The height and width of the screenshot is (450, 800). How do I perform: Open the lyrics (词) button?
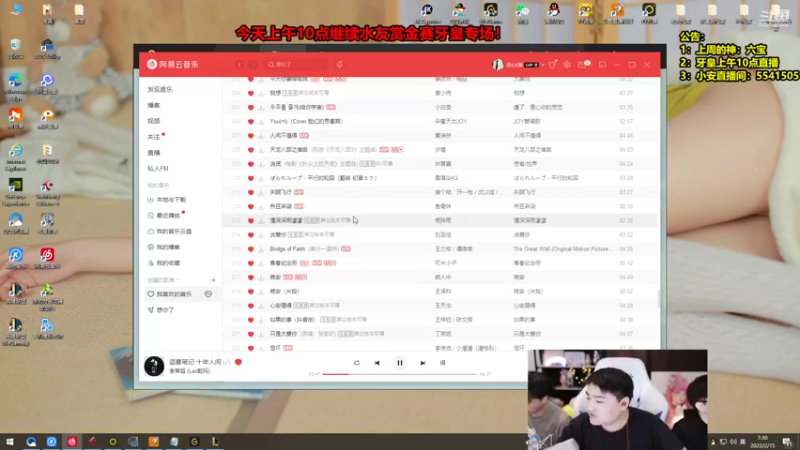(442, 363)
